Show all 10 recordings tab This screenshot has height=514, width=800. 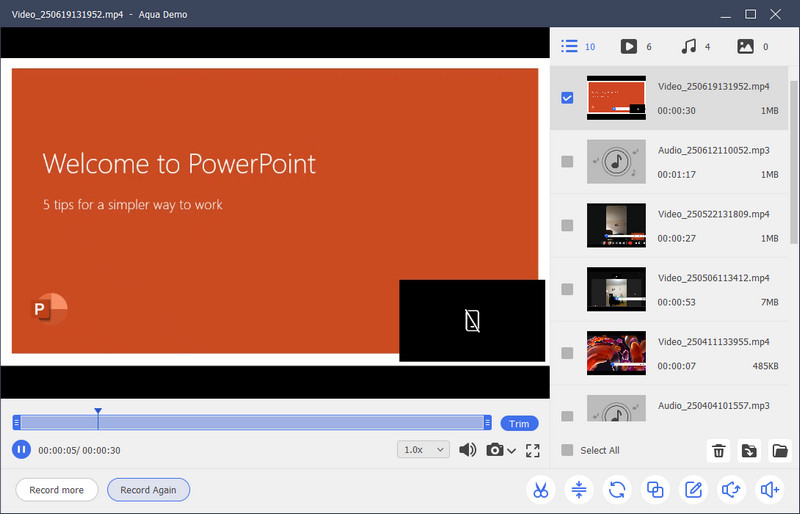578,46
